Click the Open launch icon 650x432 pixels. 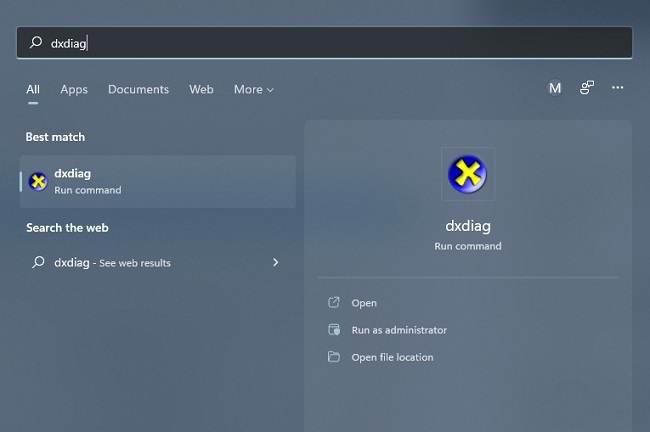334,302
